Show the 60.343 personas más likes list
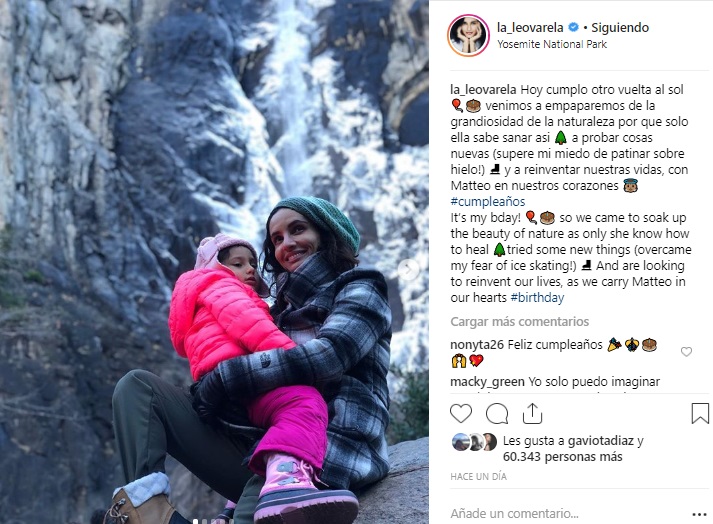The image size is (713, 524). pos(562,457)
